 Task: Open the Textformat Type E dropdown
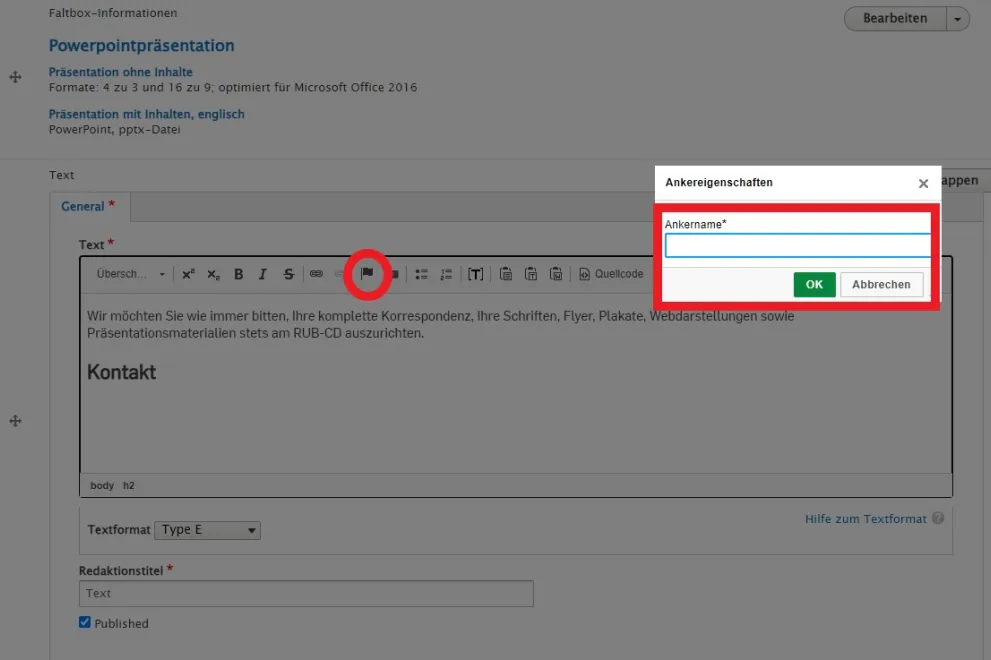tap(207, 530)
